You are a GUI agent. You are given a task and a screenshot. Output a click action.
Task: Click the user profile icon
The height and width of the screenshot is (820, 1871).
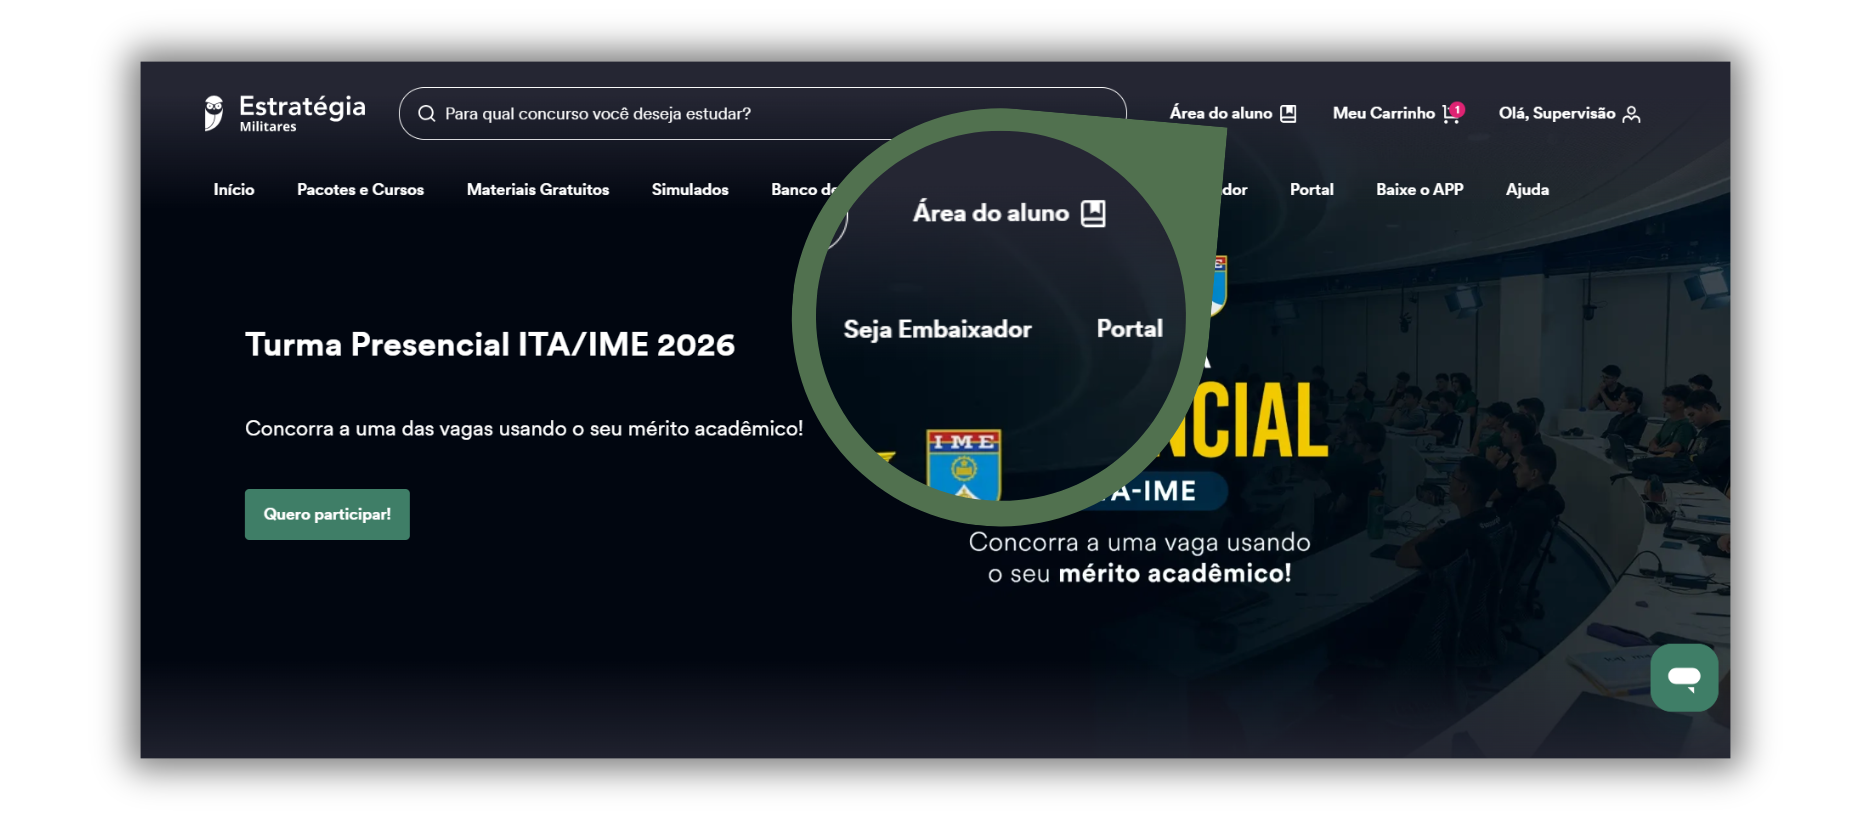(1631, 114)
